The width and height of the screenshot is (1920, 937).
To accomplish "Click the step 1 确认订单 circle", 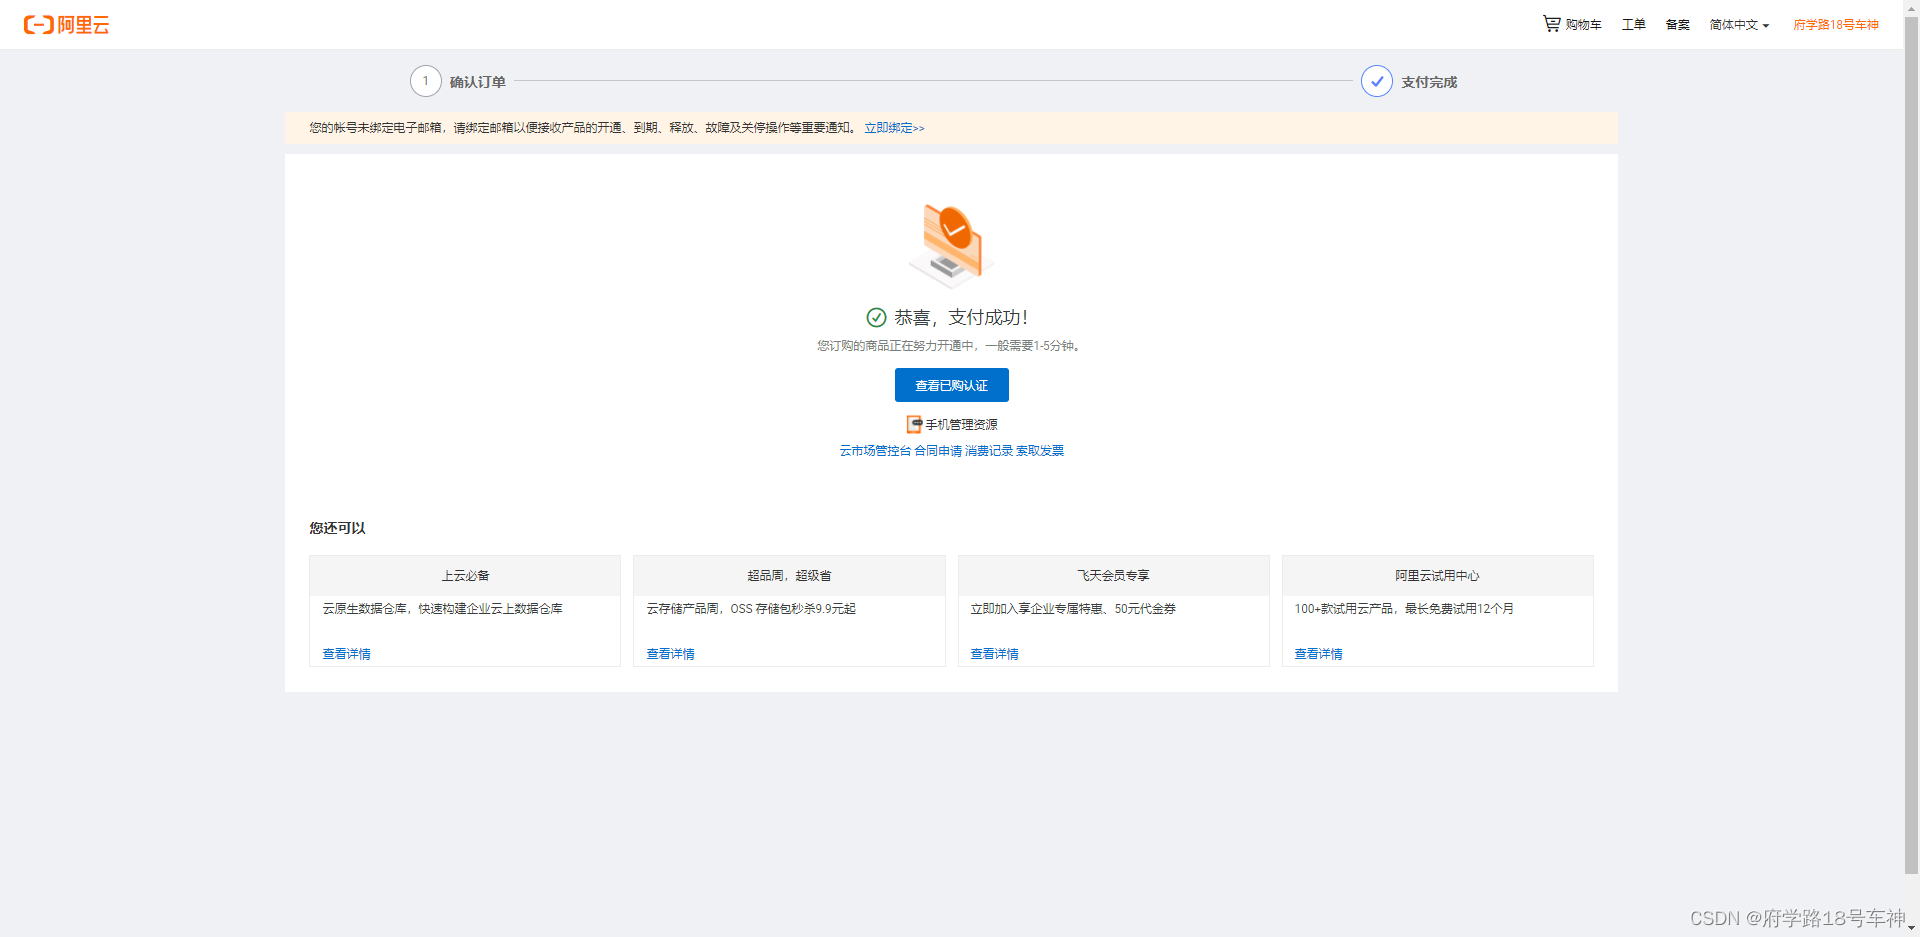I will point(426,81).
